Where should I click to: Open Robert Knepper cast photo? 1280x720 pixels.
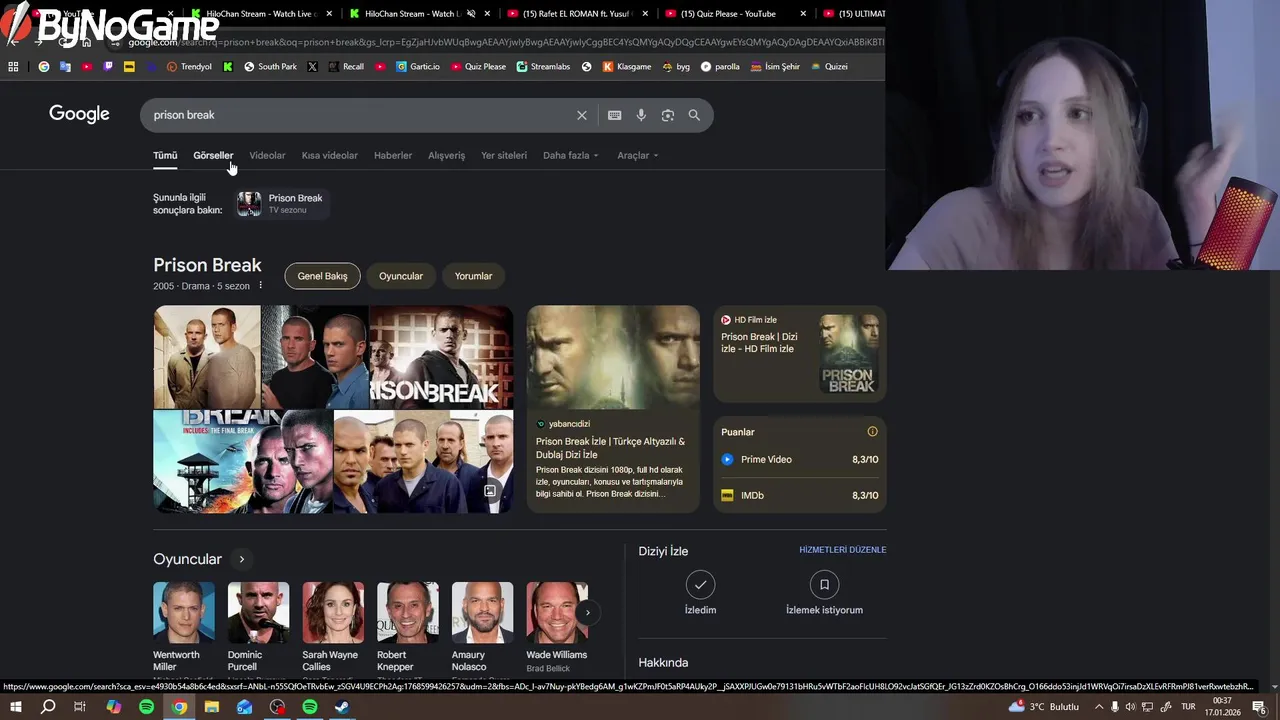point(408,612)
